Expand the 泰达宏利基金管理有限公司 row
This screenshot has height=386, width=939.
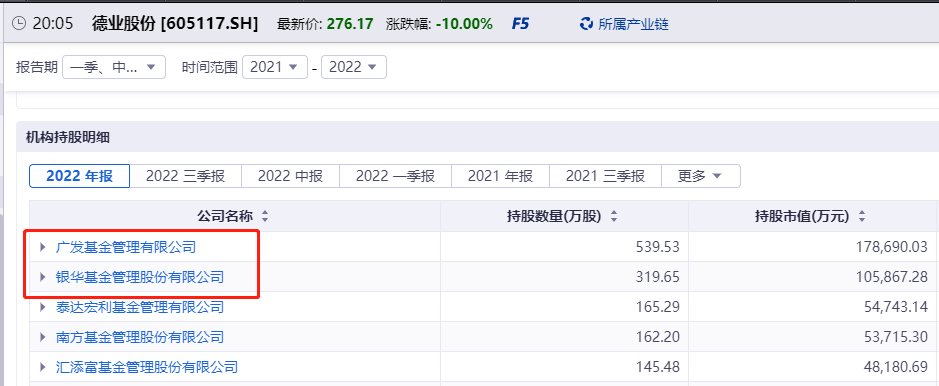click(x=43, y=307)
